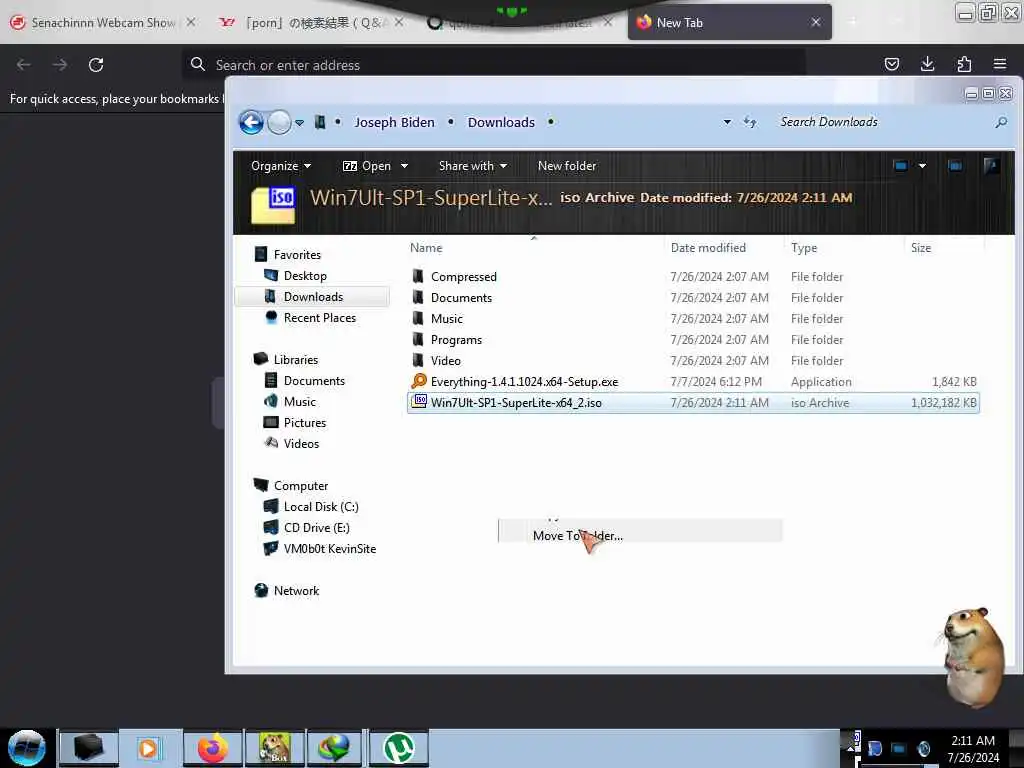Select Downloads under Favorites
This screenshot has width=1024, height=768.
[x=312, y=296]
